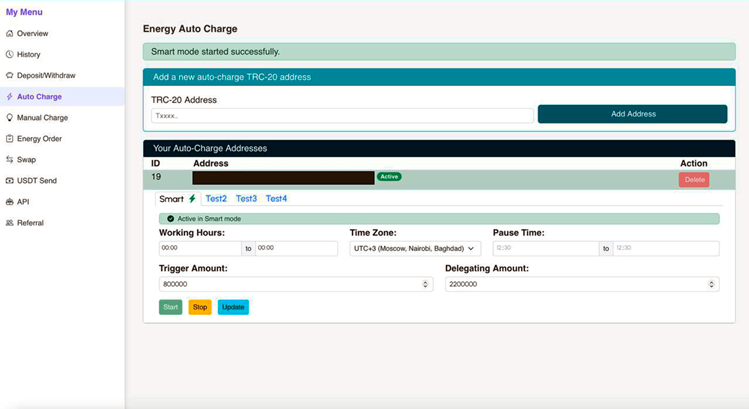Adjust the Trigger Amount stepper arrows
The width and height of the screenshot is (749, 409).
(x=427, y=284)
